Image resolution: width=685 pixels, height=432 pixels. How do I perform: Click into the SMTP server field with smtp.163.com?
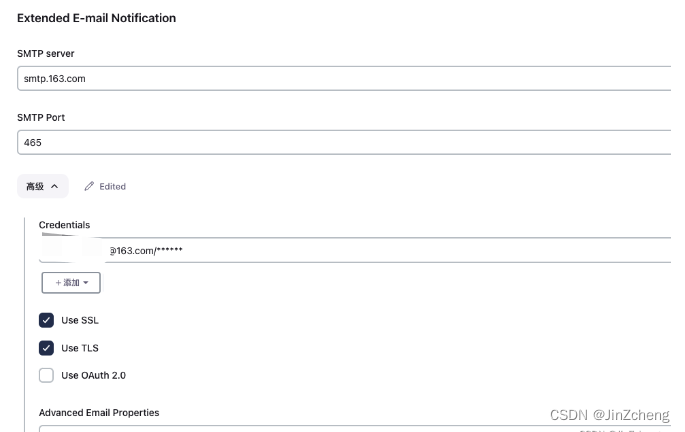click(344, 79)
